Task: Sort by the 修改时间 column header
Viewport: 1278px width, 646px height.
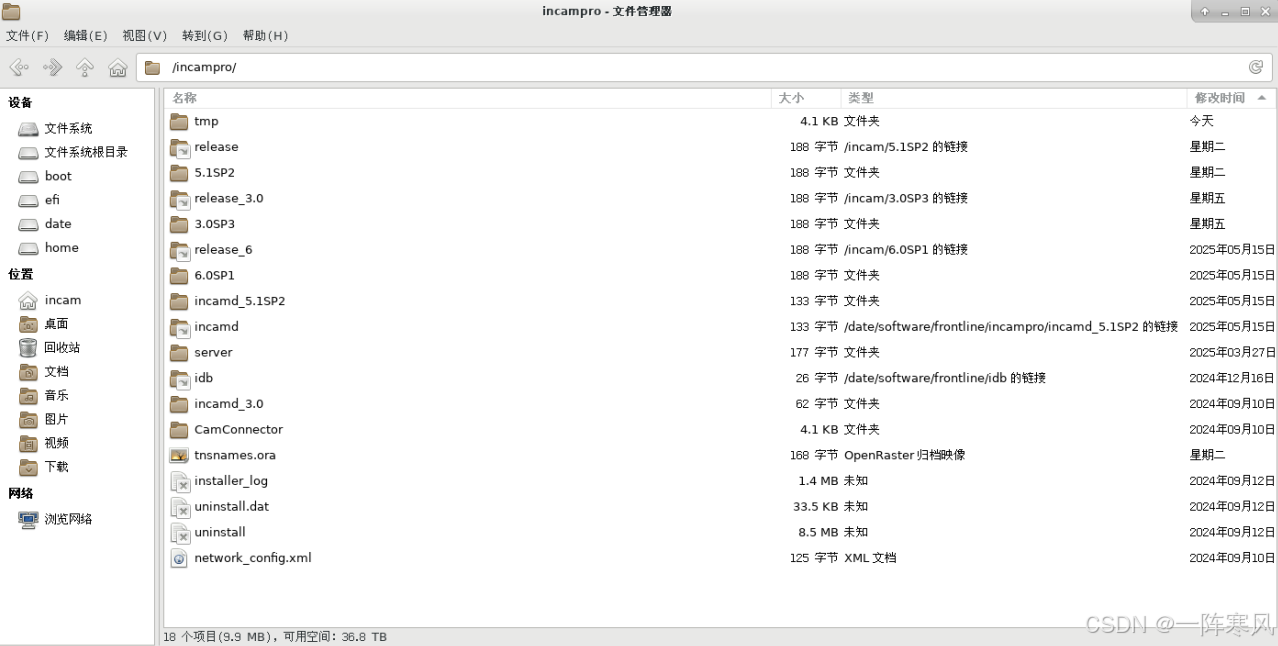Action: click(1231, 98)
